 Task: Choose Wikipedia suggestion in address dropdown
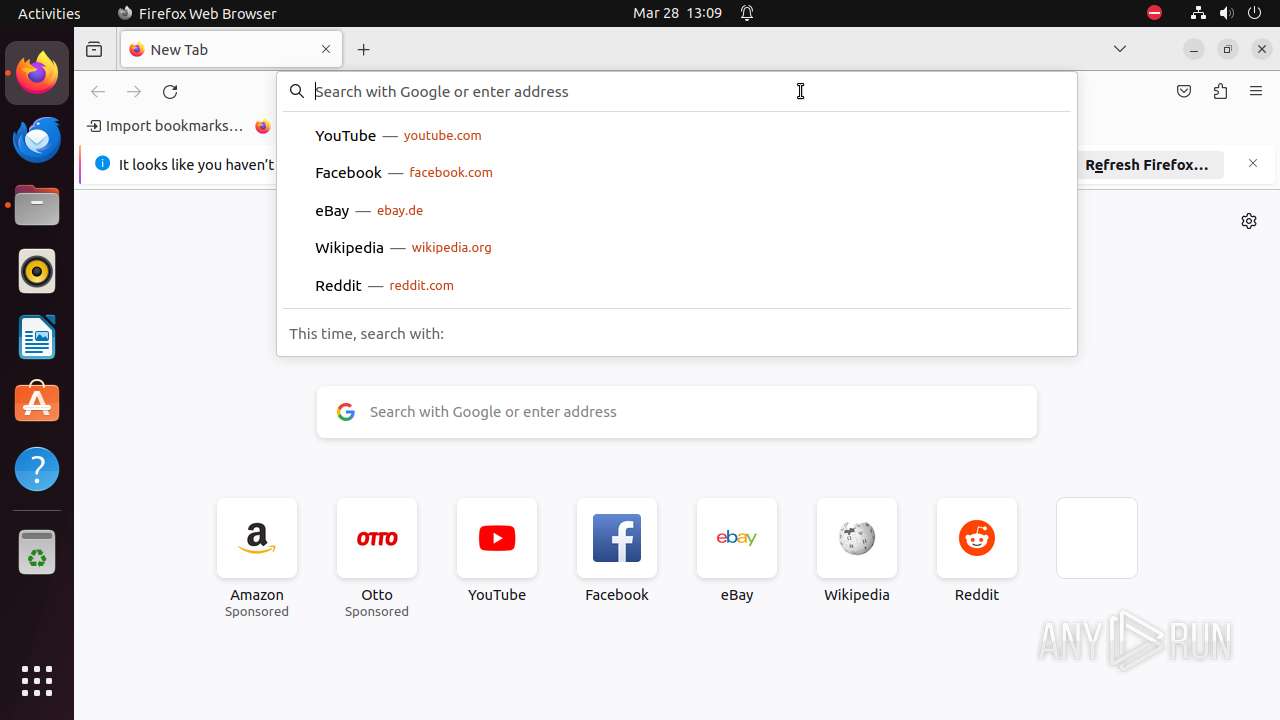point(677,248)
